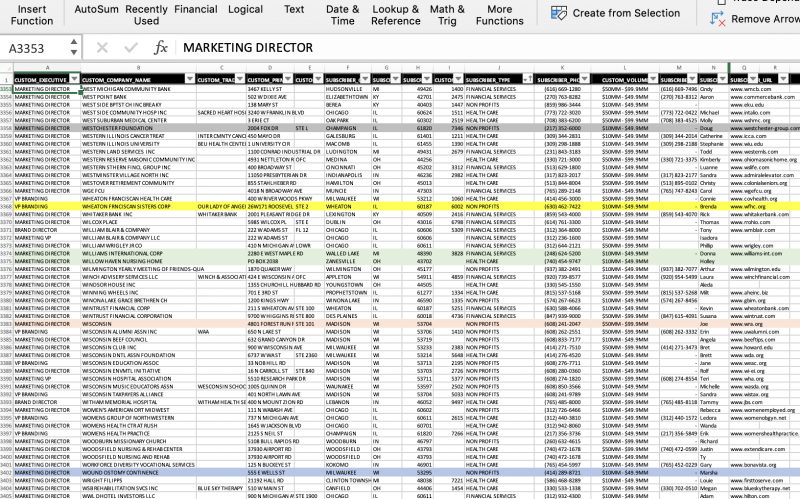This screenshot has width=800, height=499.
Task: Click the Name Box up/down arrows
Action: (x=74, y=47)
